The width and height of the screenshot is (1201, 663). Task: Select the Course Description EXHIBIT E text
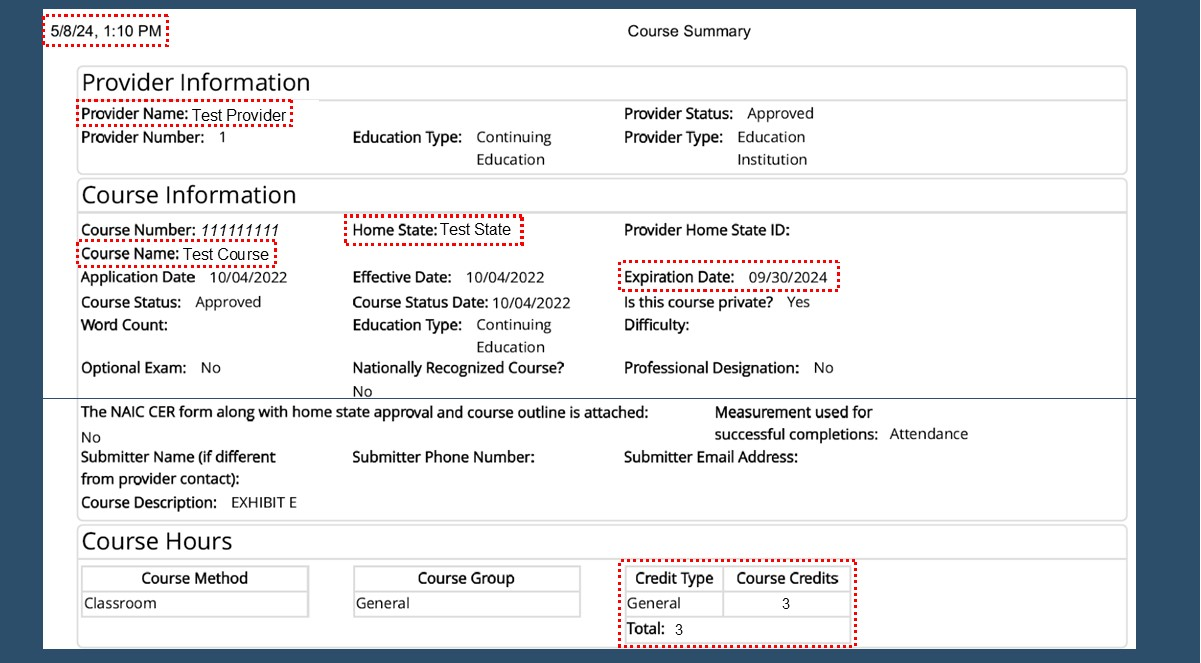pos(263,503)
